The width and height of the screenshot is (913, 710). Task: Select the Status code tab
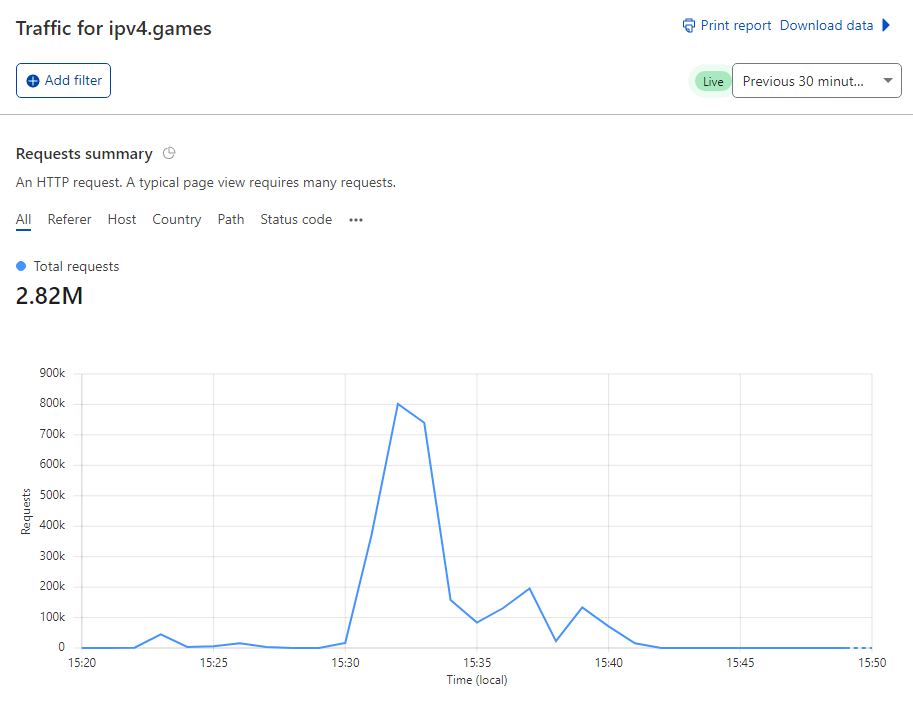(x=296, y=220)
